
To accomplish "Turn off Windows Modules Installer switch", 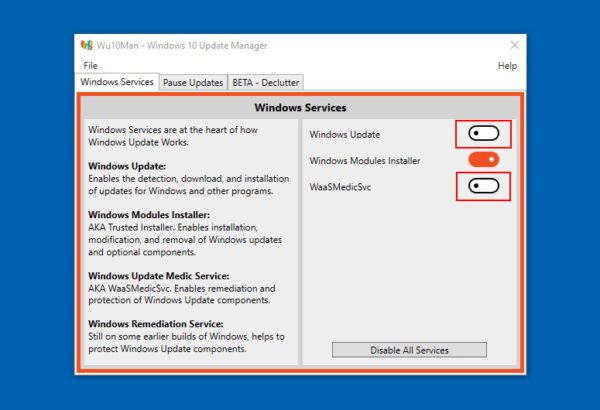I will [484, 160].
